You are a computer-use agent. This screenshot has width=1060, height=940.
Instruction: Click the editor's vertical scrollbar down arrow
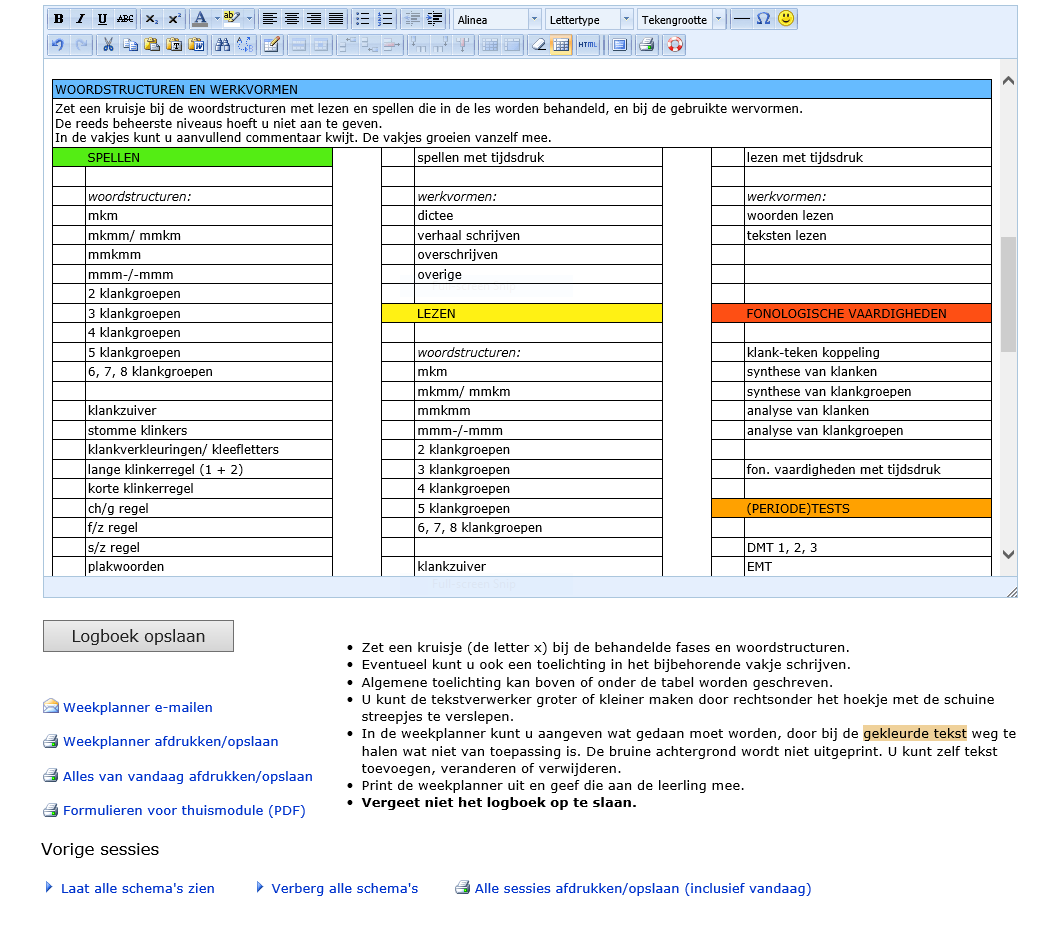coord(1008,554)
